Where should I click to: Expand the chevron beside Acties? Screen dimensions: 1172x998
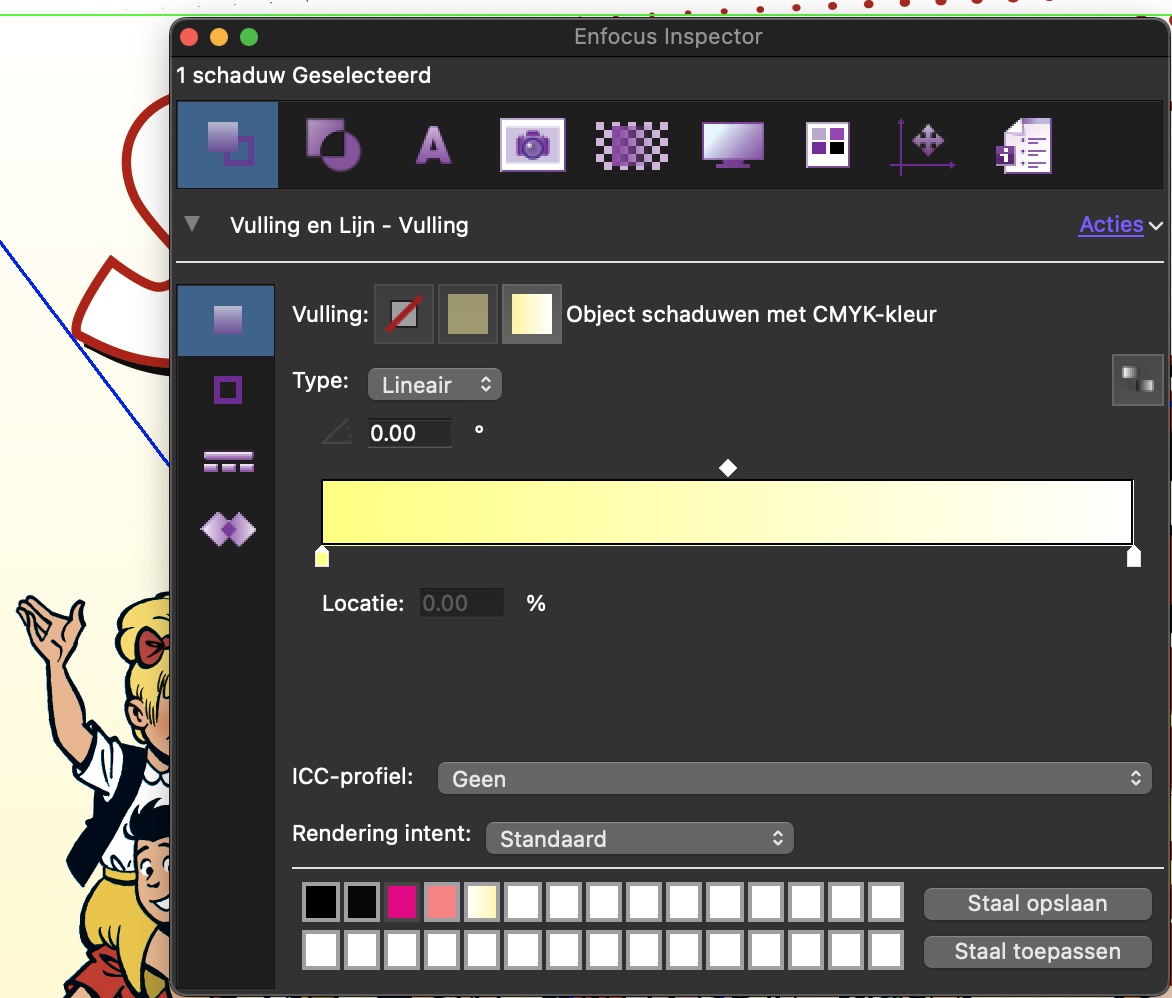click(x=1156, y=225)
